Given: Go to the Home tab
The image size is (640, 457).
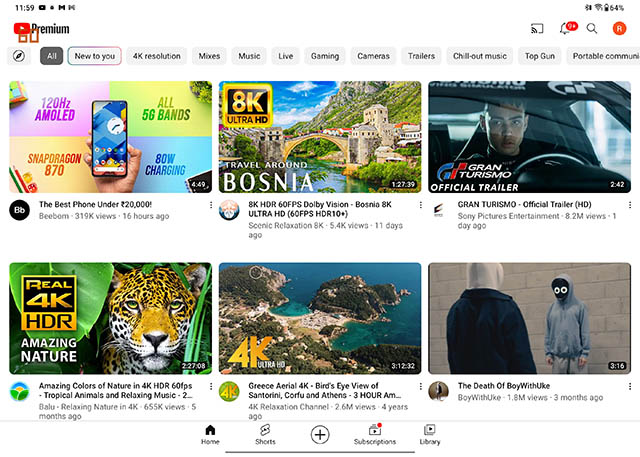Looking at the screenshot, I should (210, 435).
